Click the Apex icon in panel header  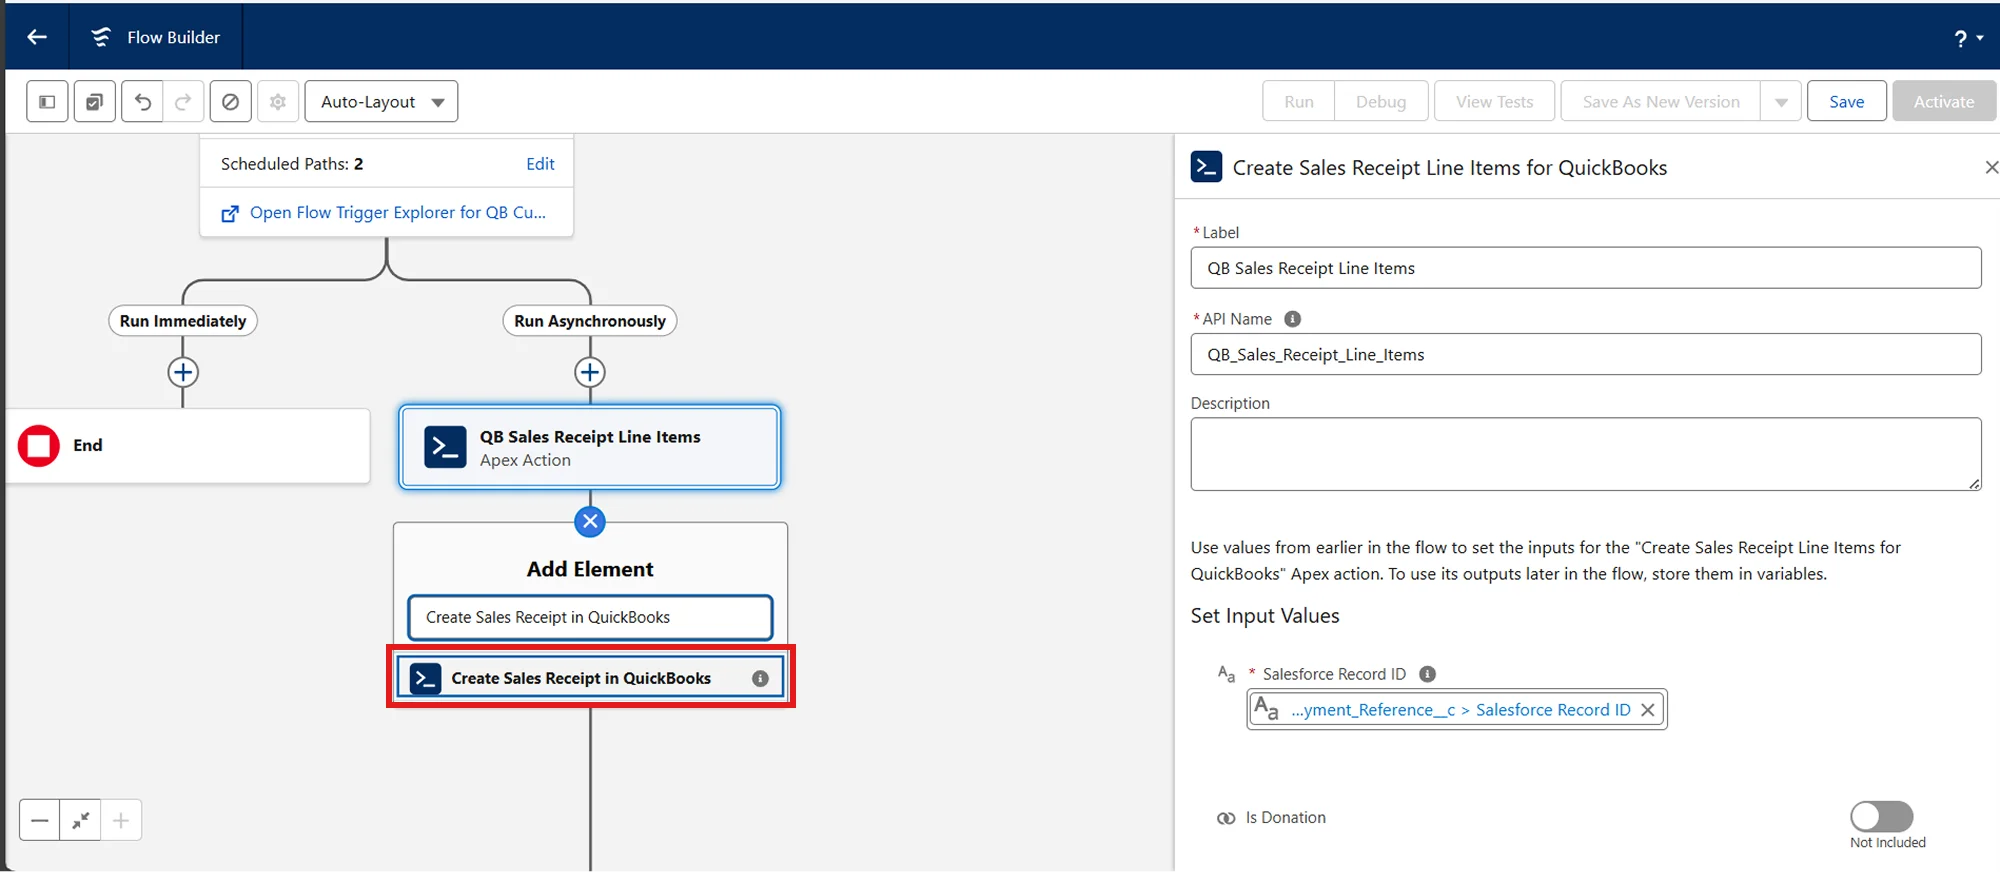tap(1206, 166)
